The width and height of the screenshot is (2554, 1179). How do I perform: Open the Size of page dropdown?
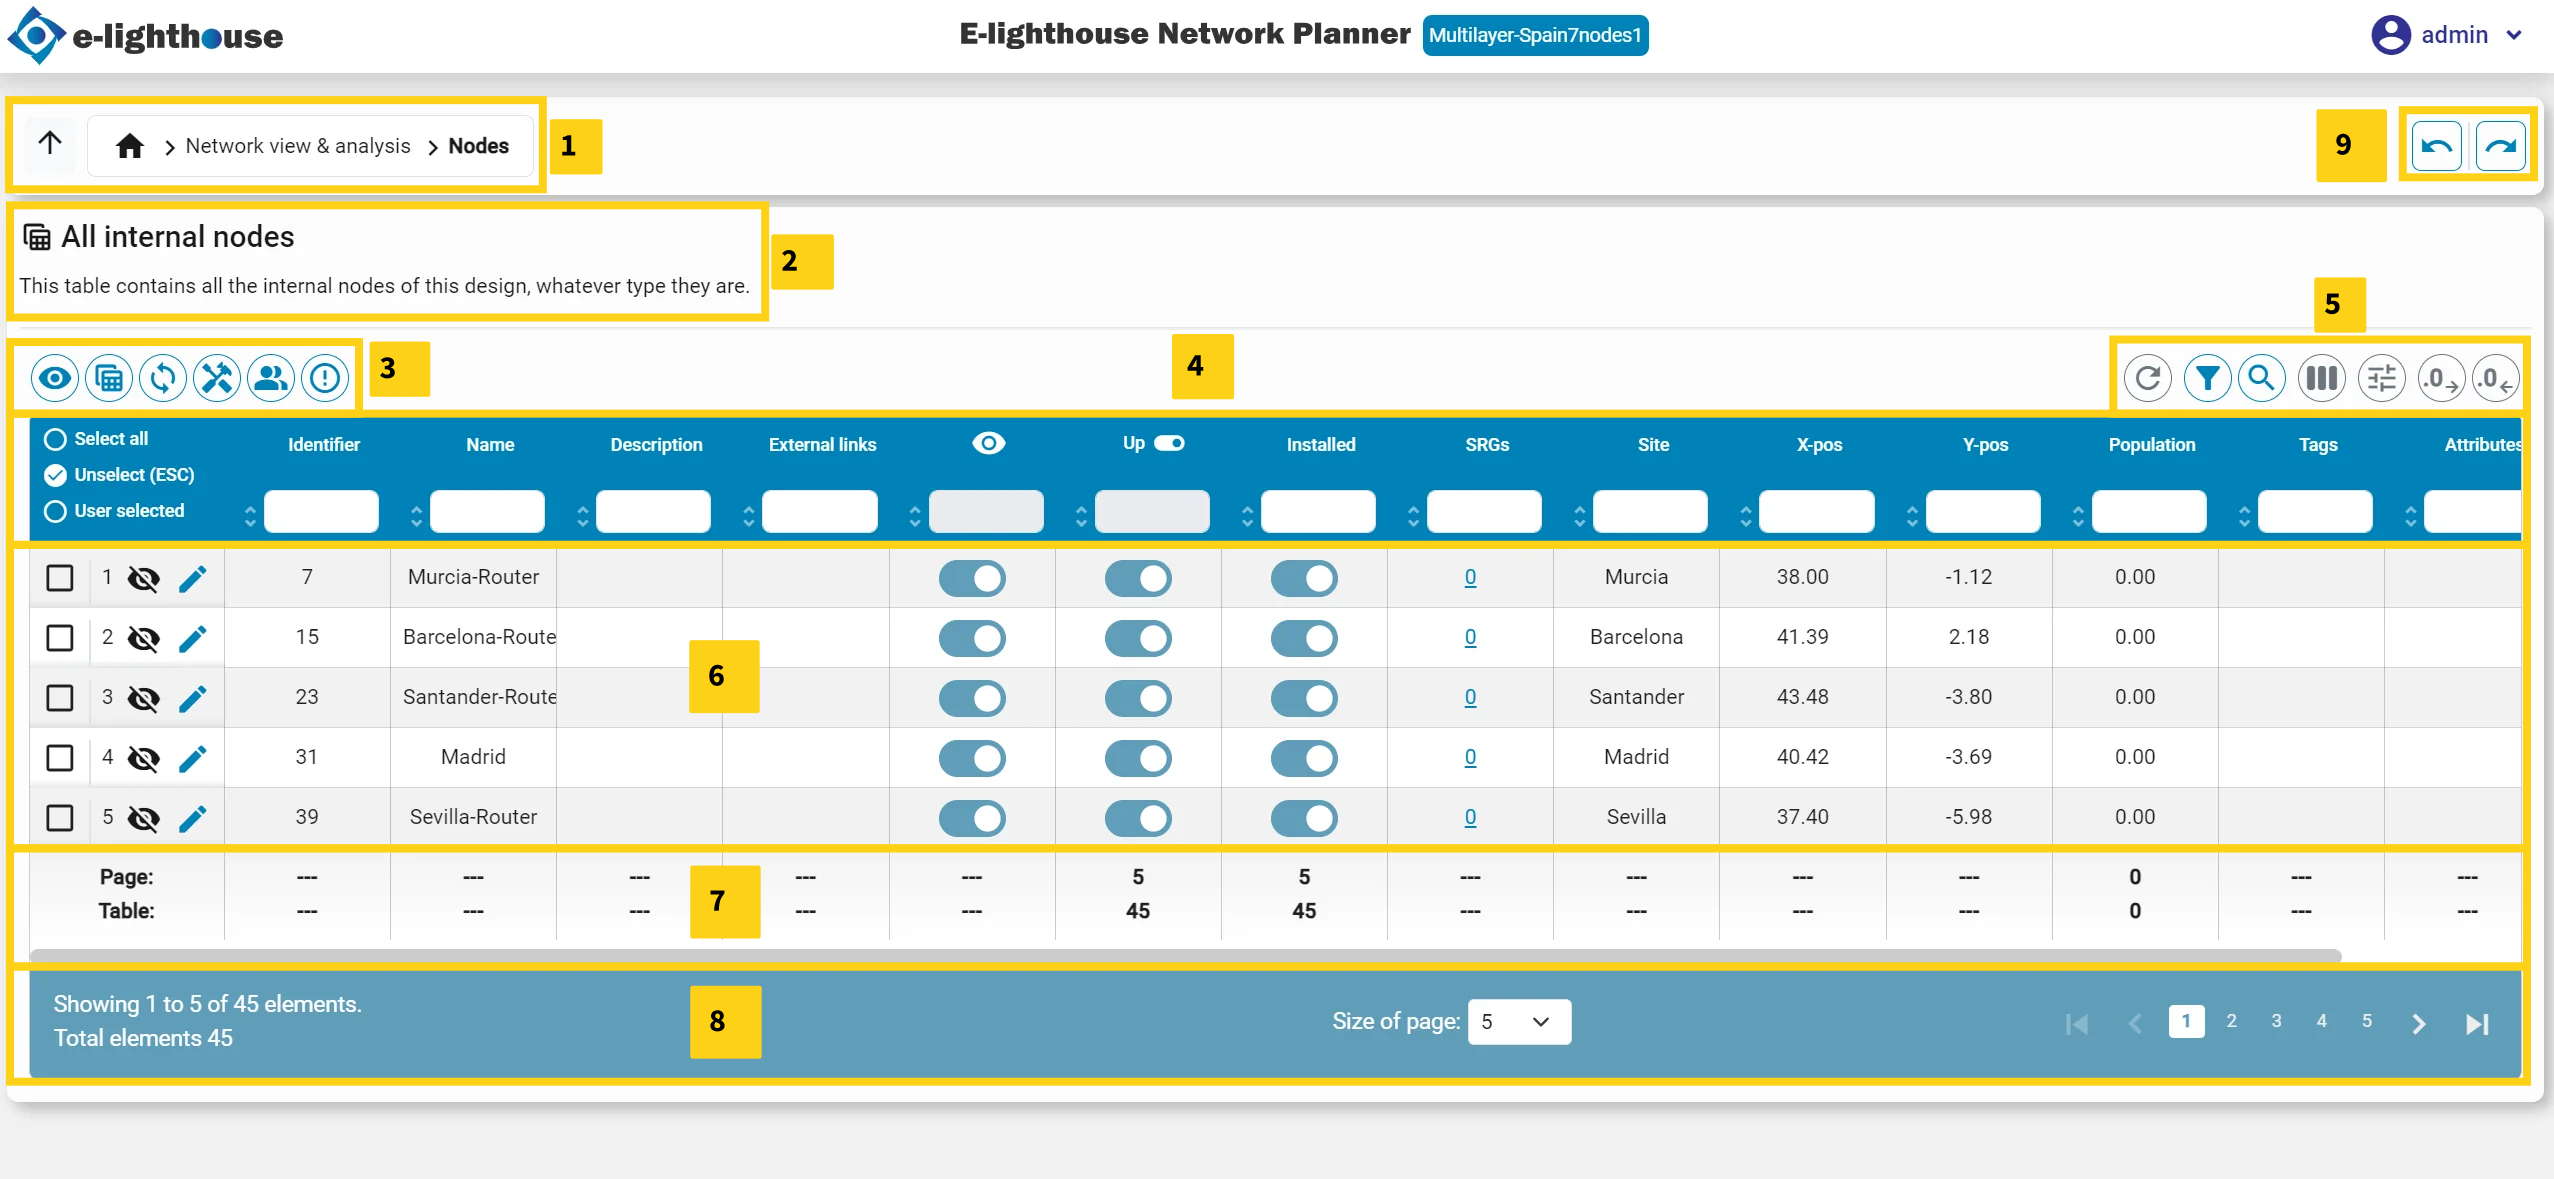[1518, 1022]
